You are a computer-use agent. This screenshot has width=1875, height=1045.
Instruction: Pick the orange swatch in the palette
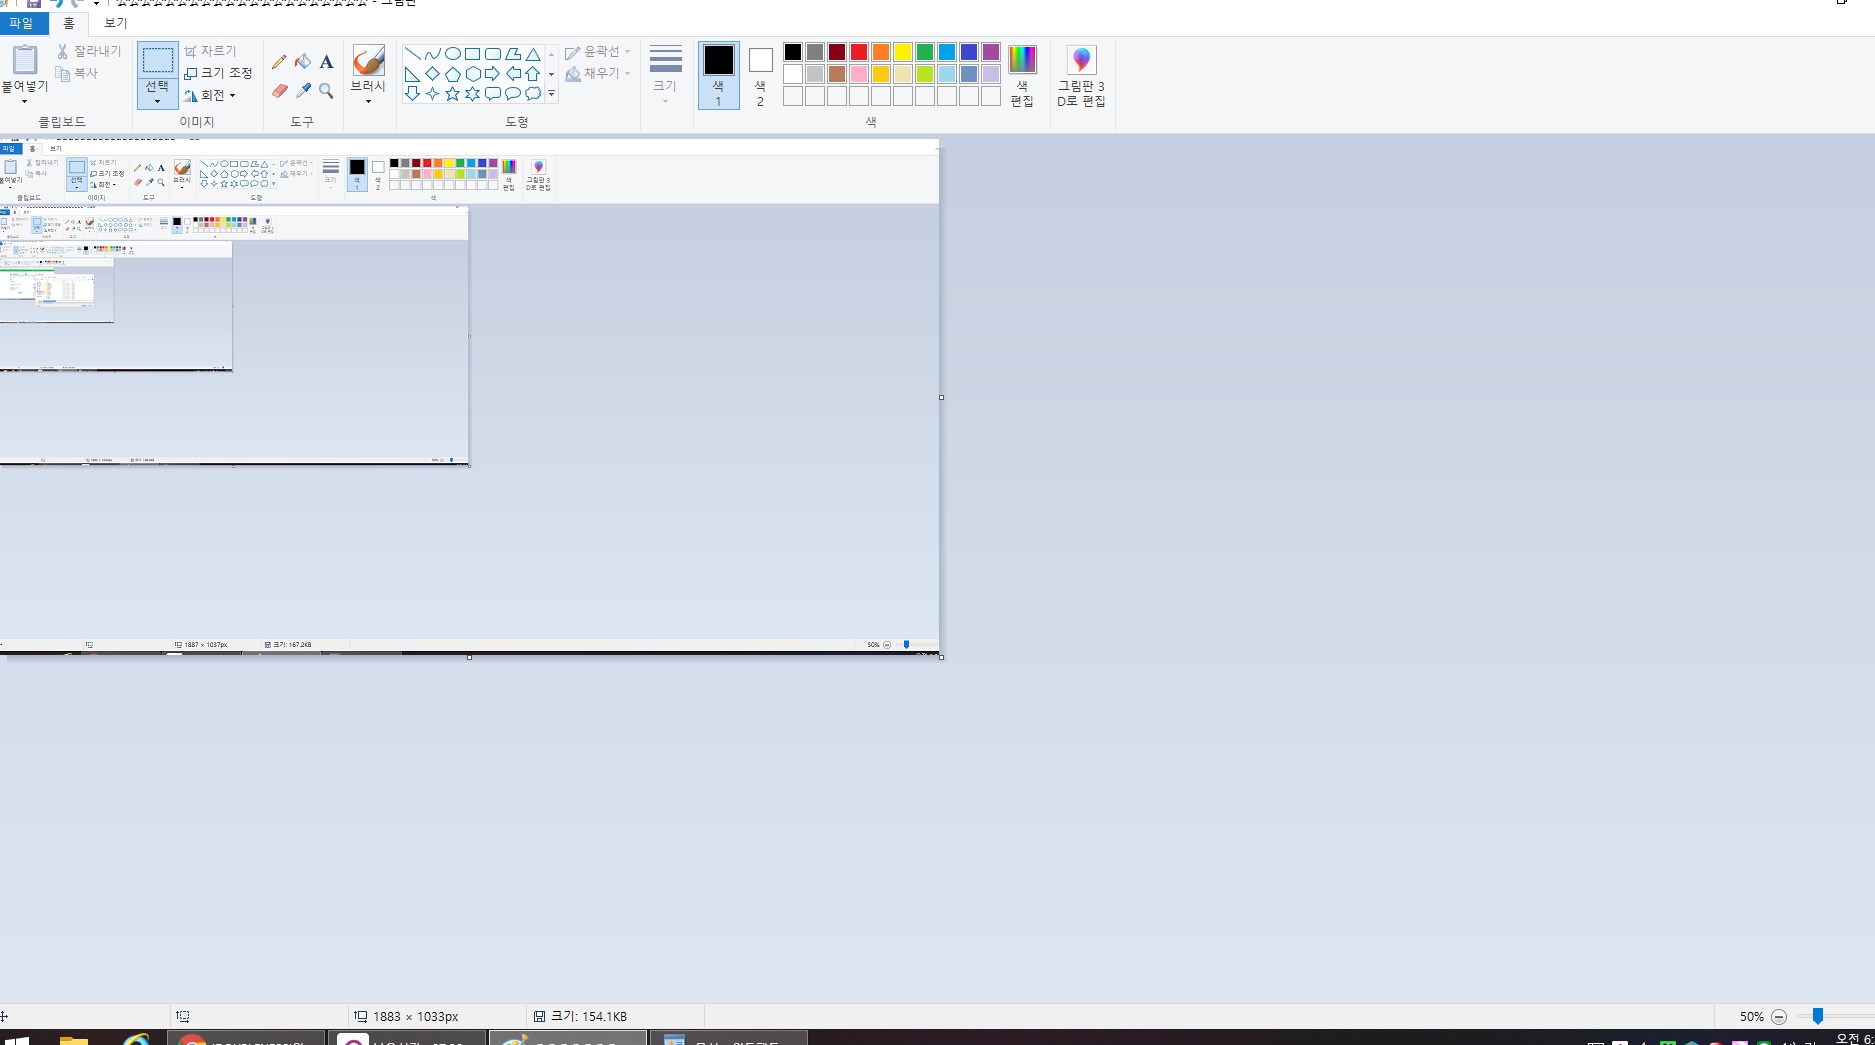(x=881, y=52)
